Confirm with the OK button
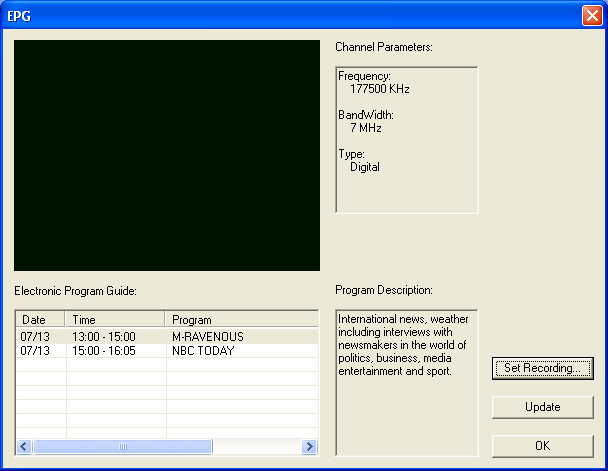The image size is (608, 471). (542, 446)
